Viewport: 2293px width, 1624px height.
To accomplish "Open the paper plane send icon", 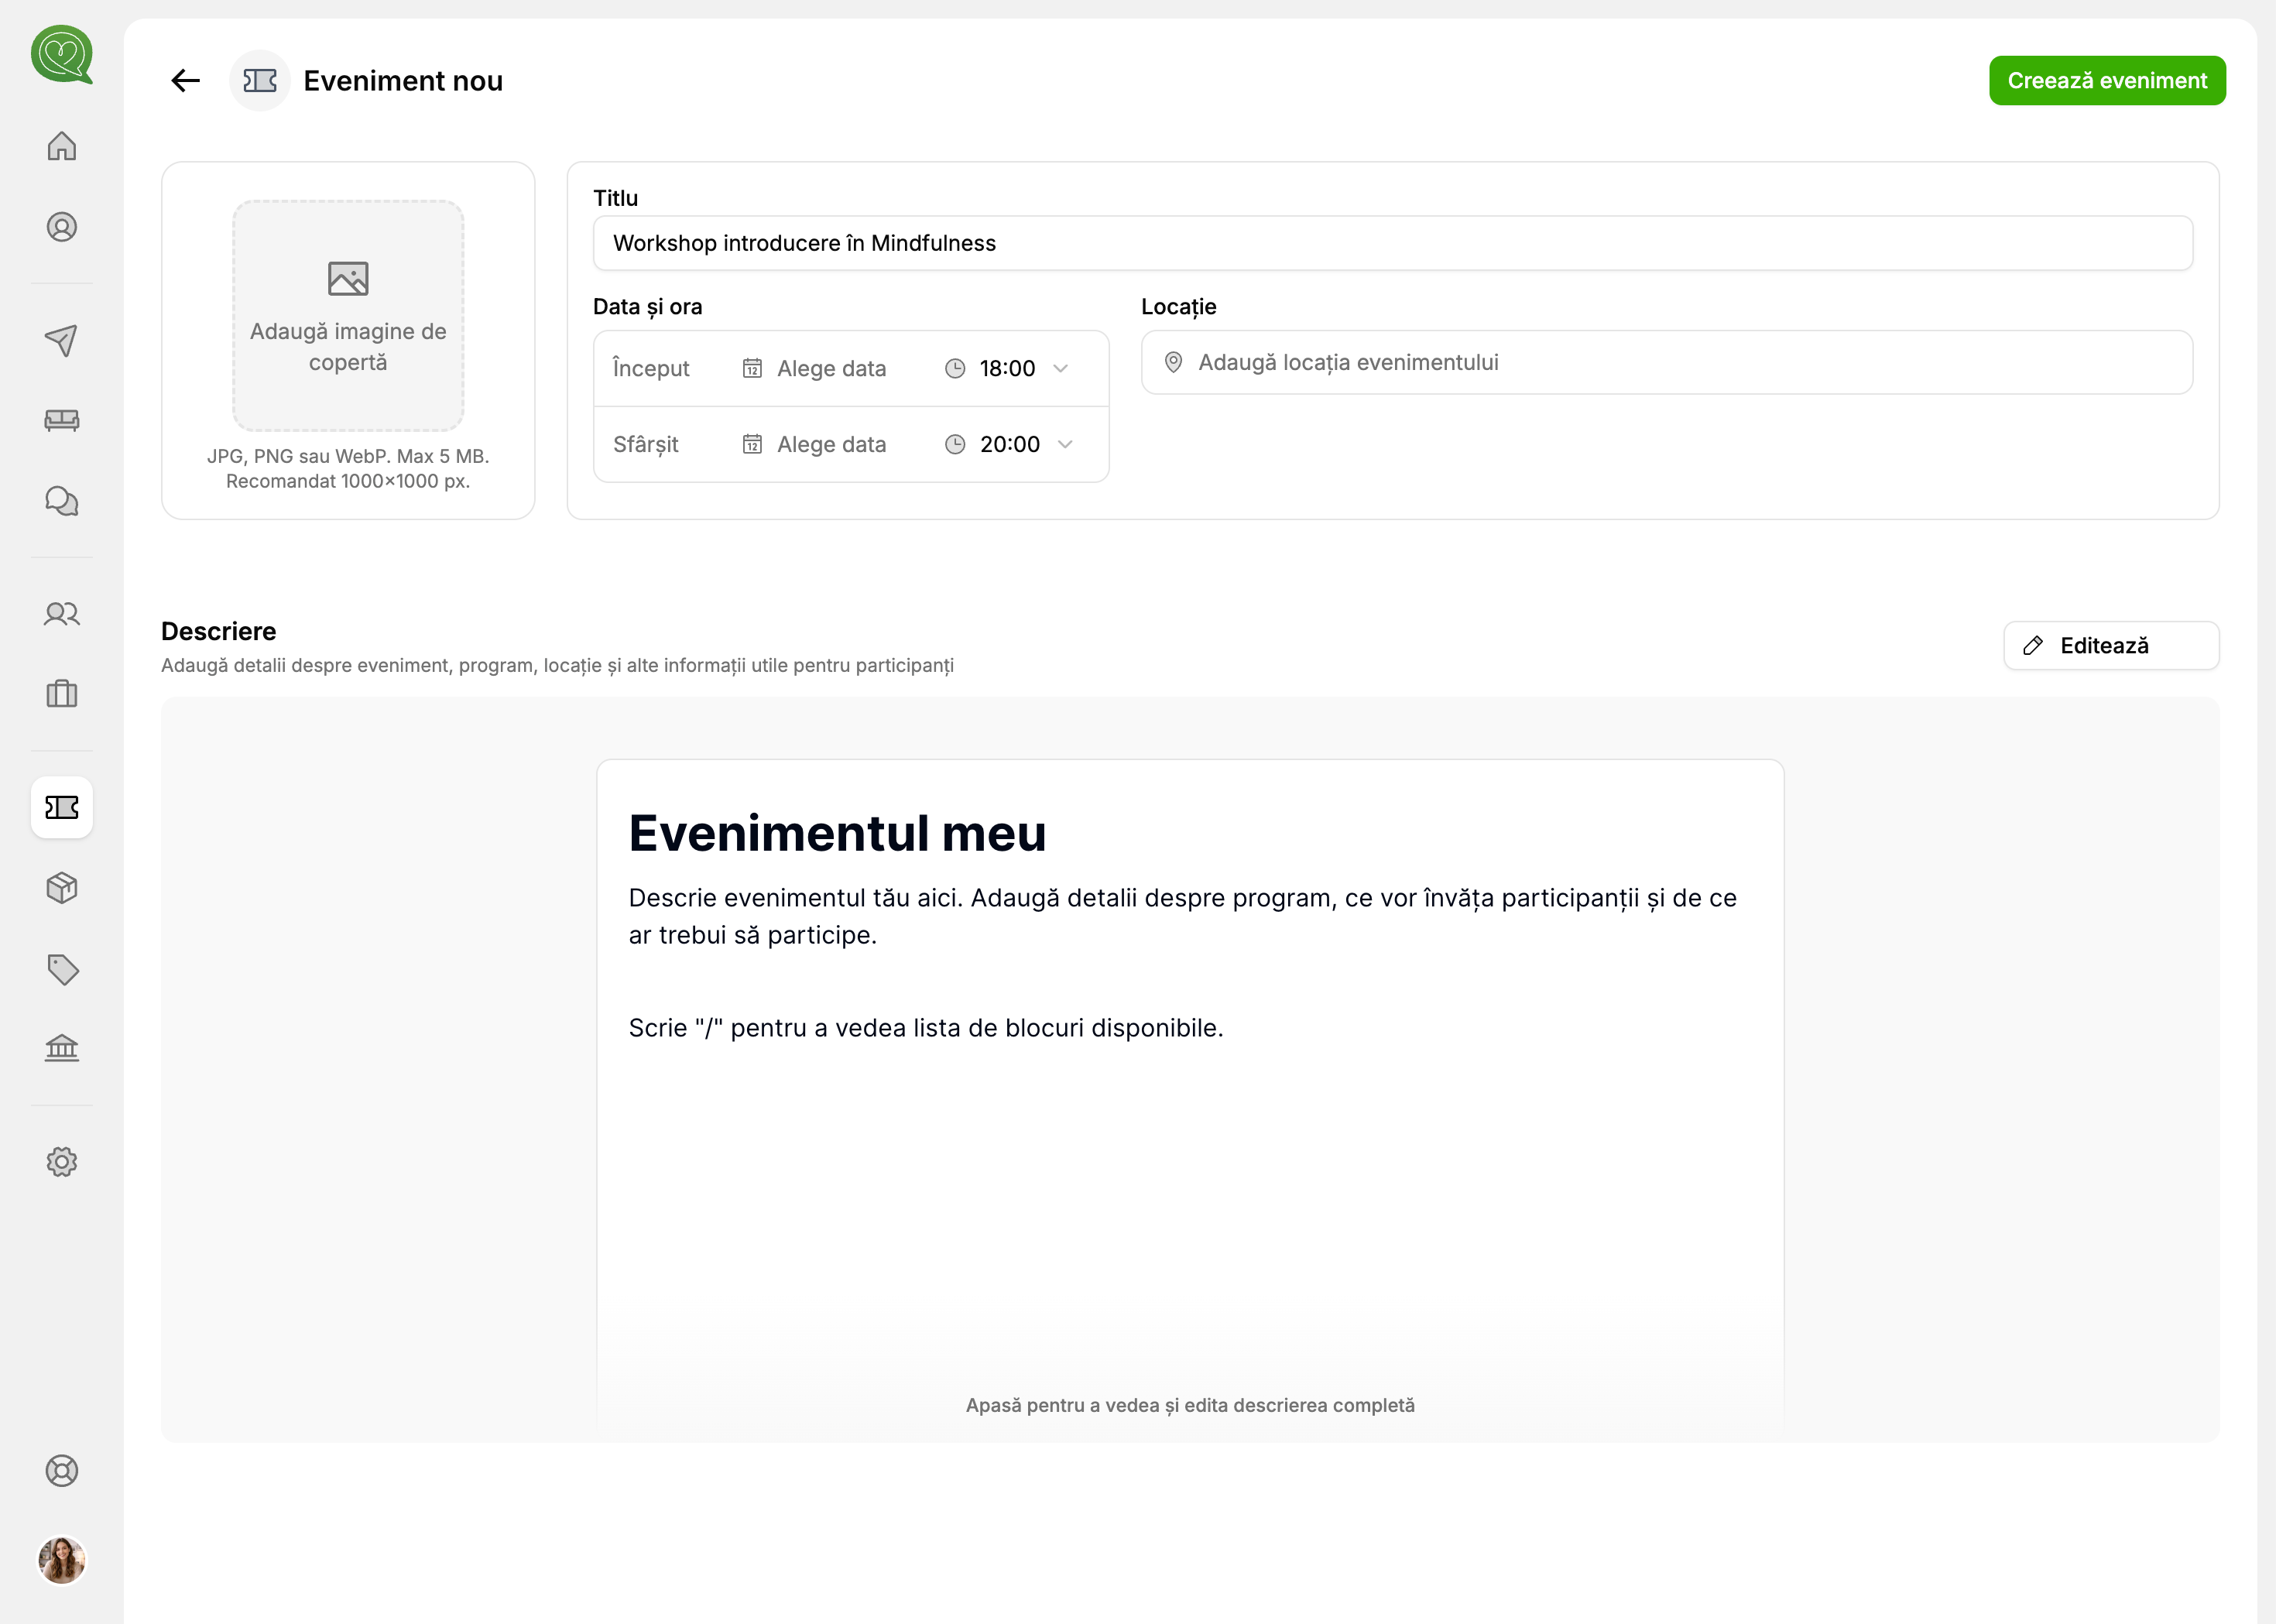I will [x=62, y=340].
